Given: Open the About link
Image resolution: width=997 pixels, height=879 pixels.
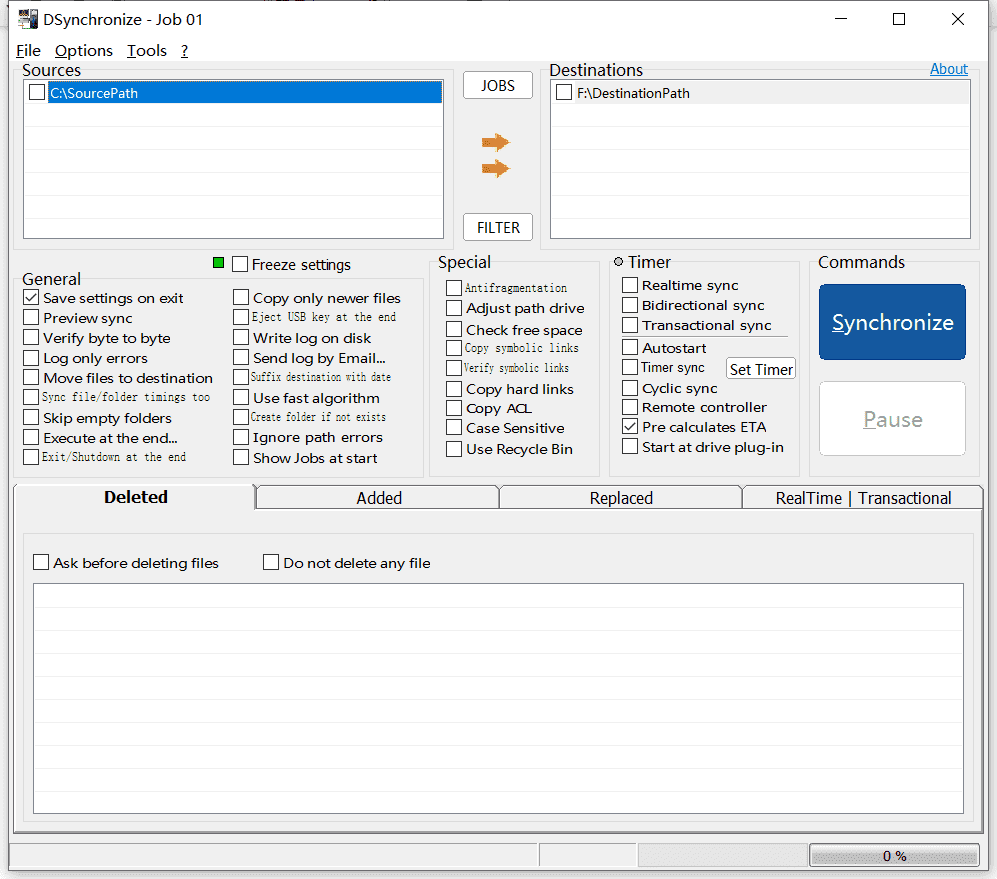Looking at the screenshot, I should pyautogui.click(x=949, y=69).
